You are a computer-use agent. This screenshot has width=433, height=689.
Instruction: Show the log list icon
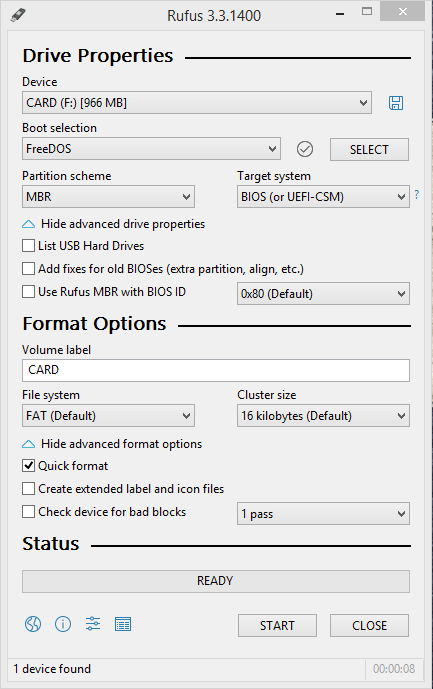tap(123, 624)
